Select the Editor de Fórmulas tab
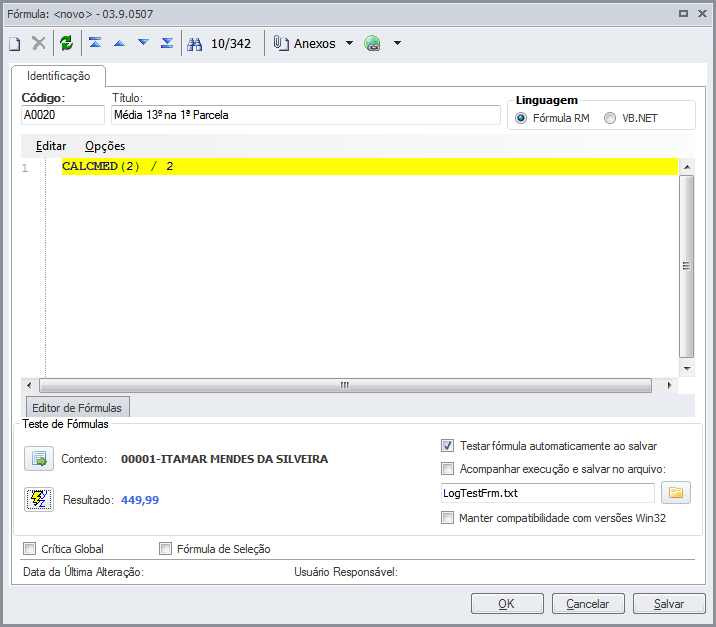 pyautogui.click(x=77, y=407)
